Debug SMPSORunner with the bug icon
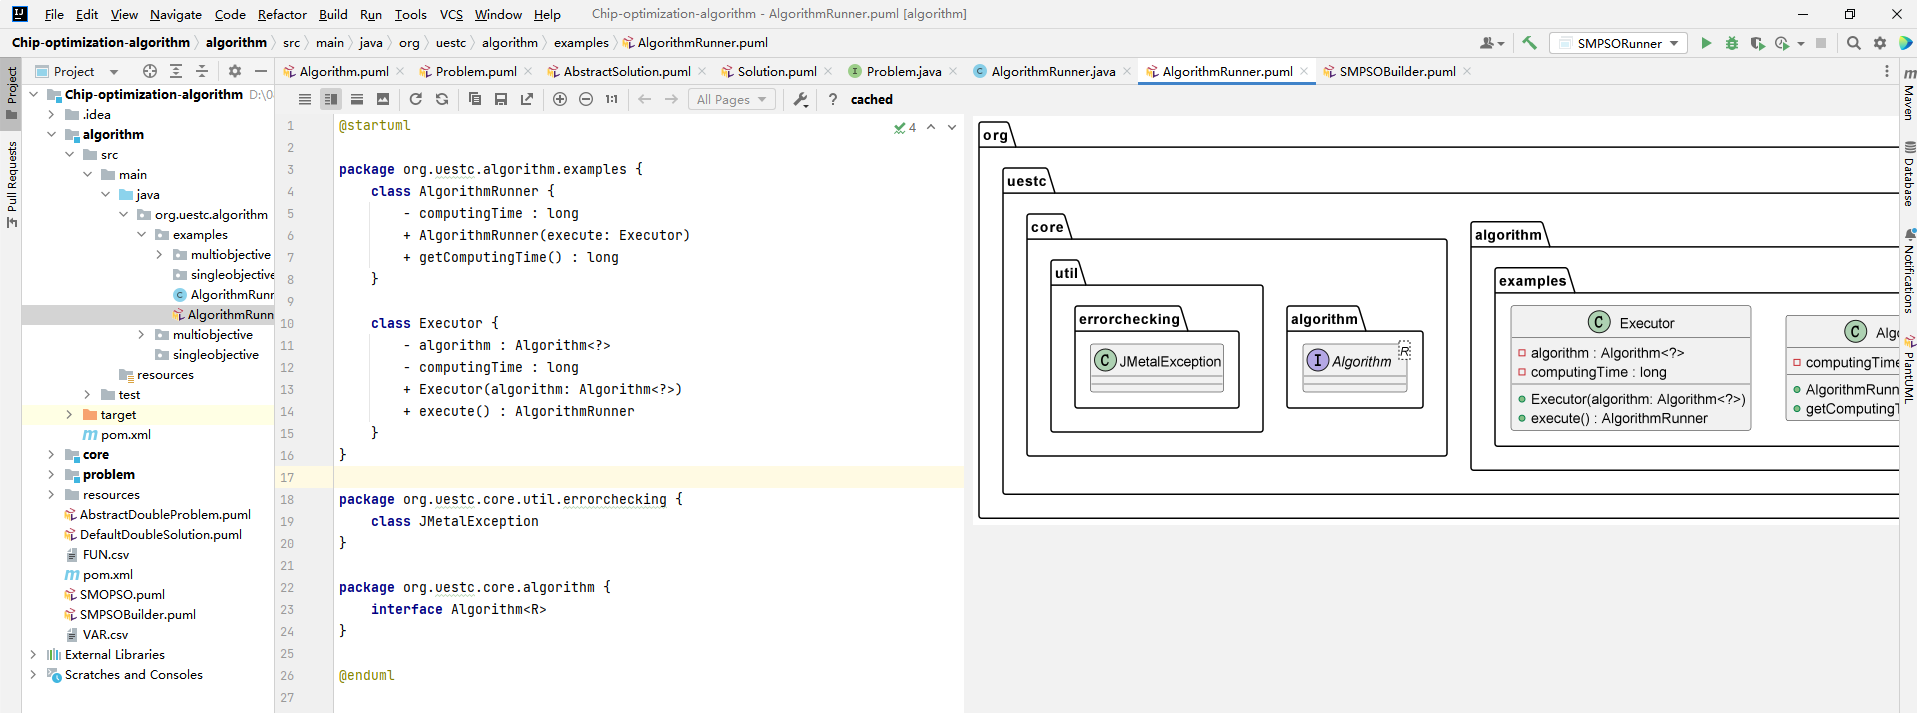1917x713 pixels. point(1732,43)
